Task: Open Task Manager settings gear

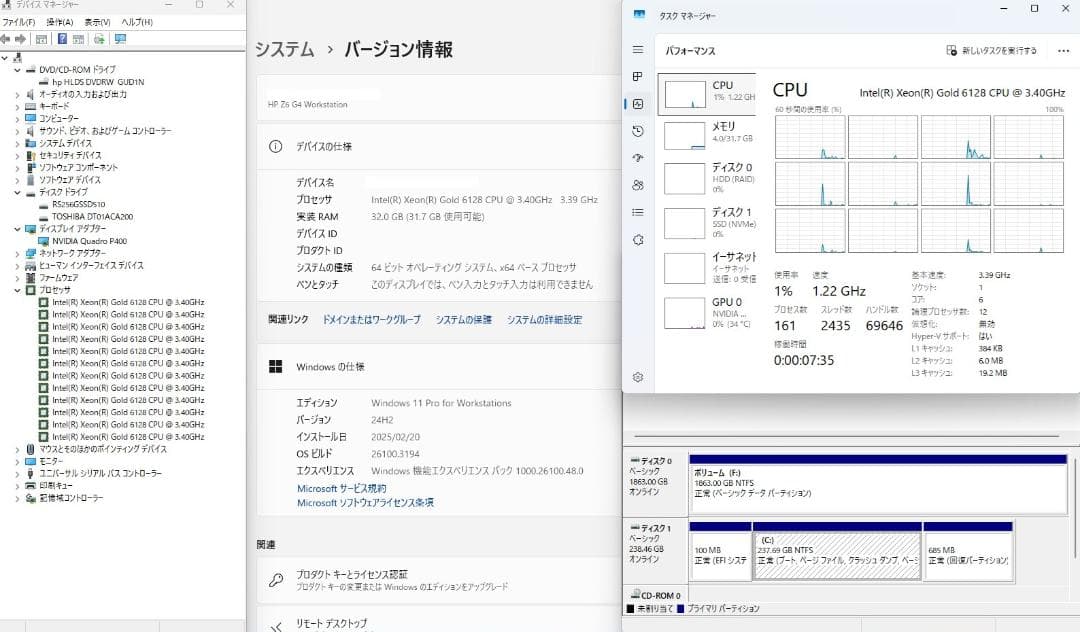Action: pos(637,378)
